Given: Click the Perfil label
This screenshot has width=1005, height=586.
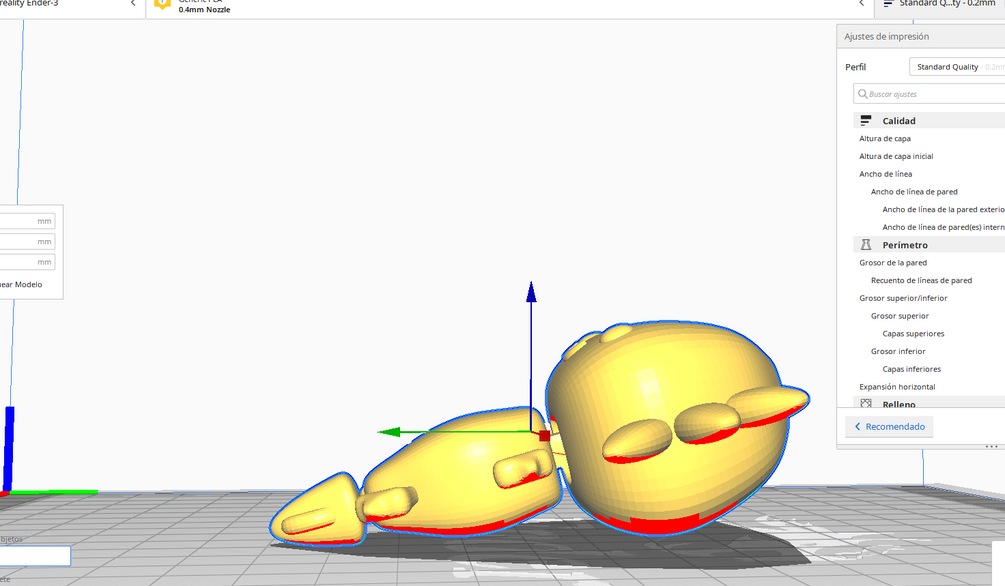Looking at the screenshot, I should pyautogui.click(x=855, y=67).
